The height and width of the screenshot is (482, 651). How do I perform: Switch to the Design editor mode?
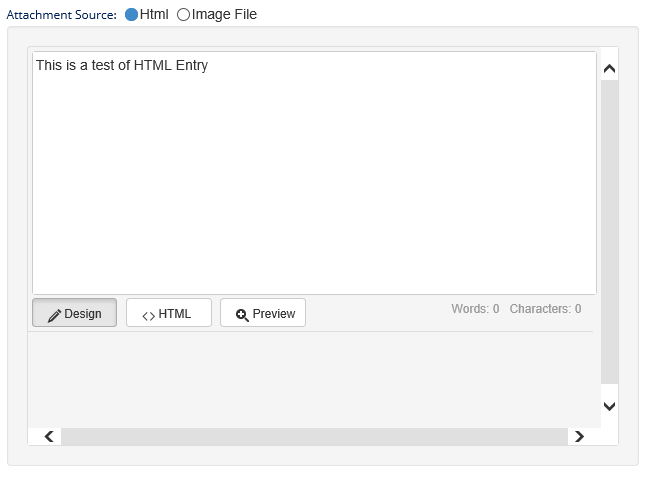(74, 313)
